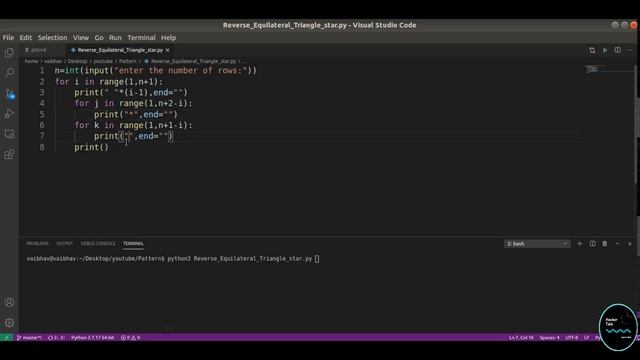
Task: Click the remote window indicator in status bar
Action: coord(6,338)
